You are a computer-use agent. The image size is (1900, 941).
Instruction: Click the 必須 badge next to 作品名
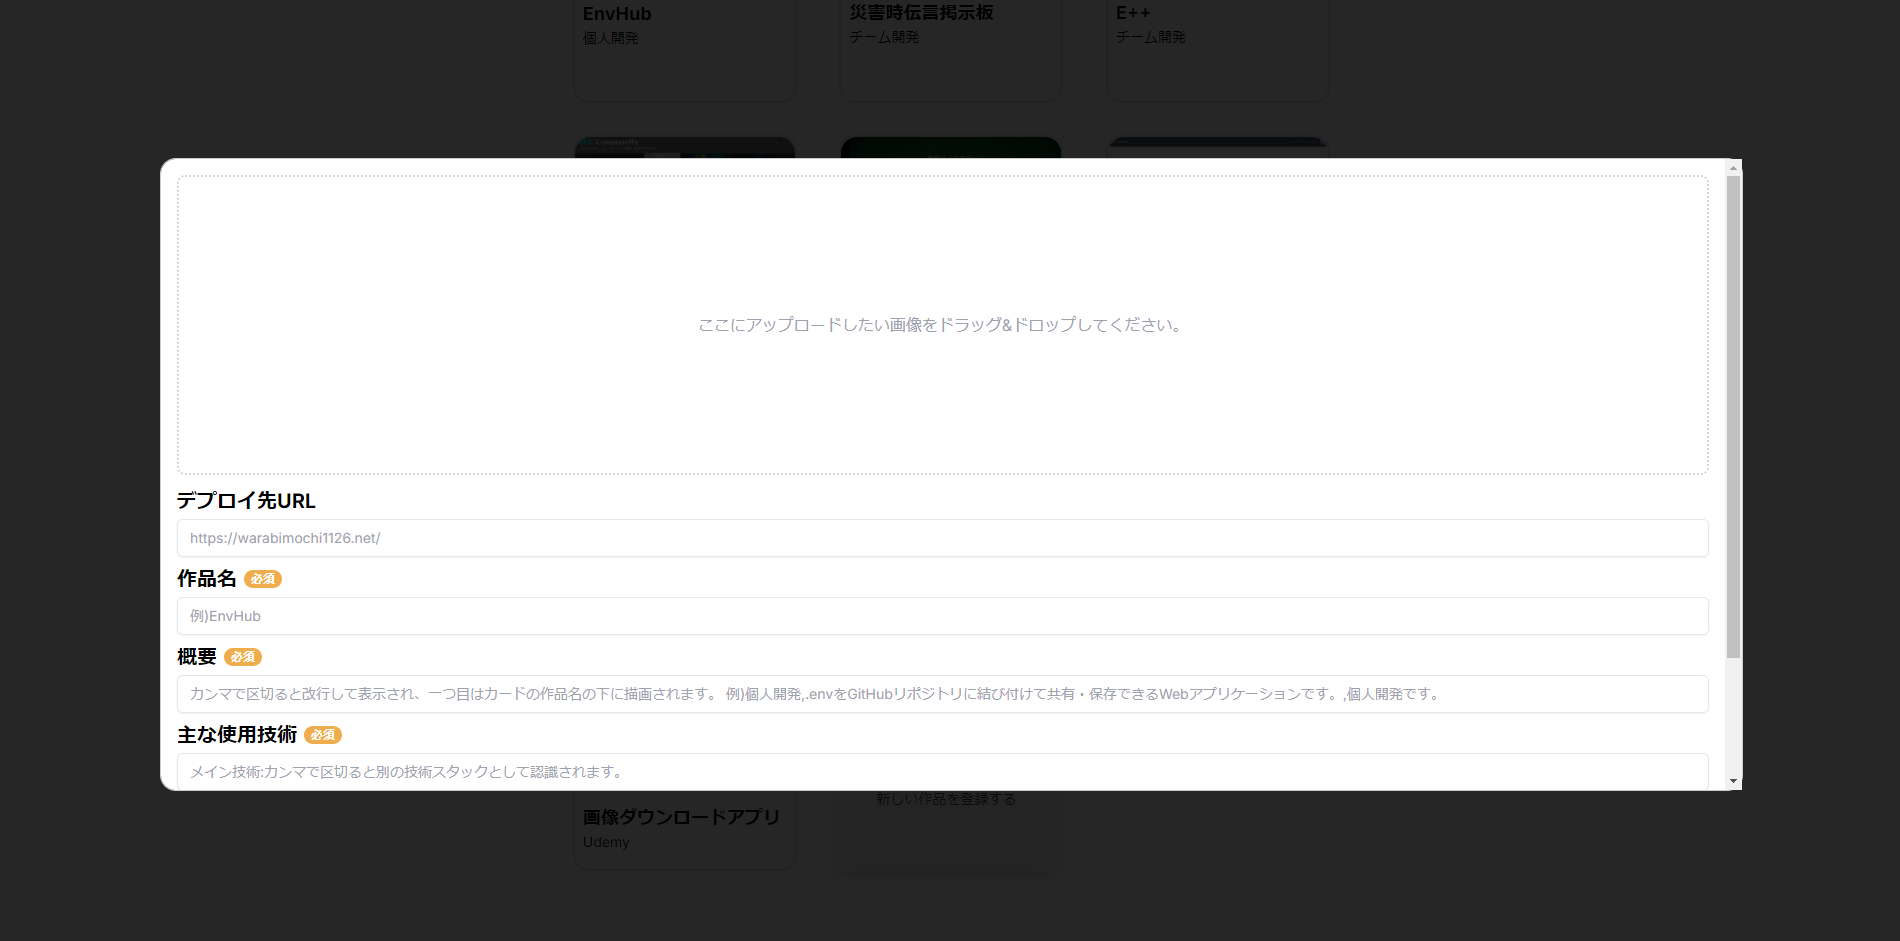pyautogui.click(x=263, y=579)
